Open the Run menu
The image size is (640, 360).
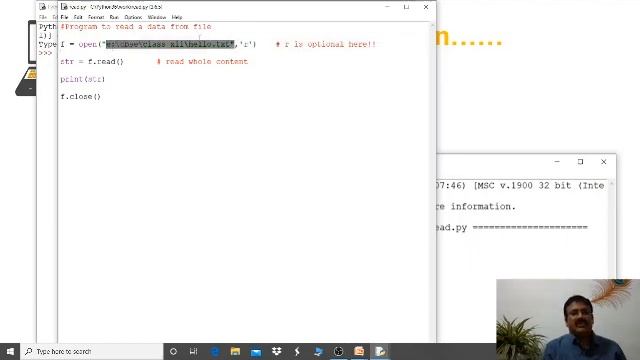coord(114,17)
